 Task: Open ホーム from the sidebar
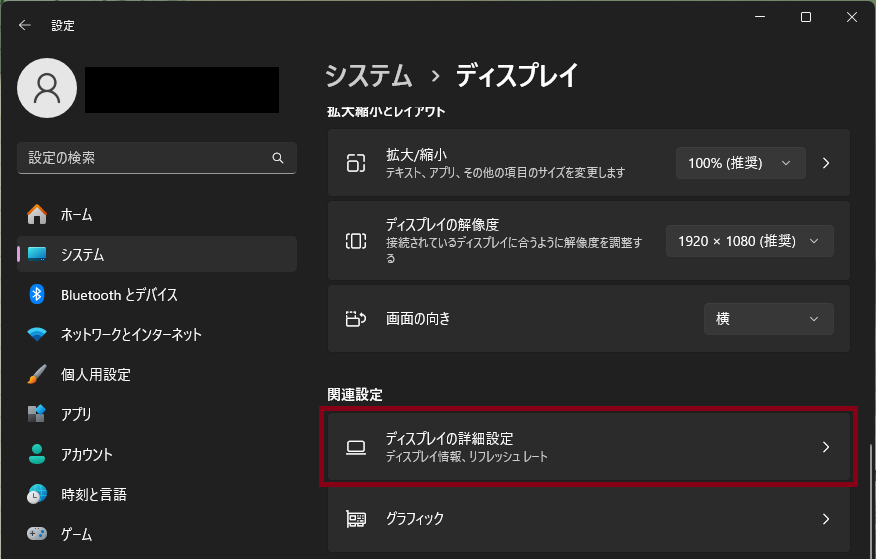(76, 214)
